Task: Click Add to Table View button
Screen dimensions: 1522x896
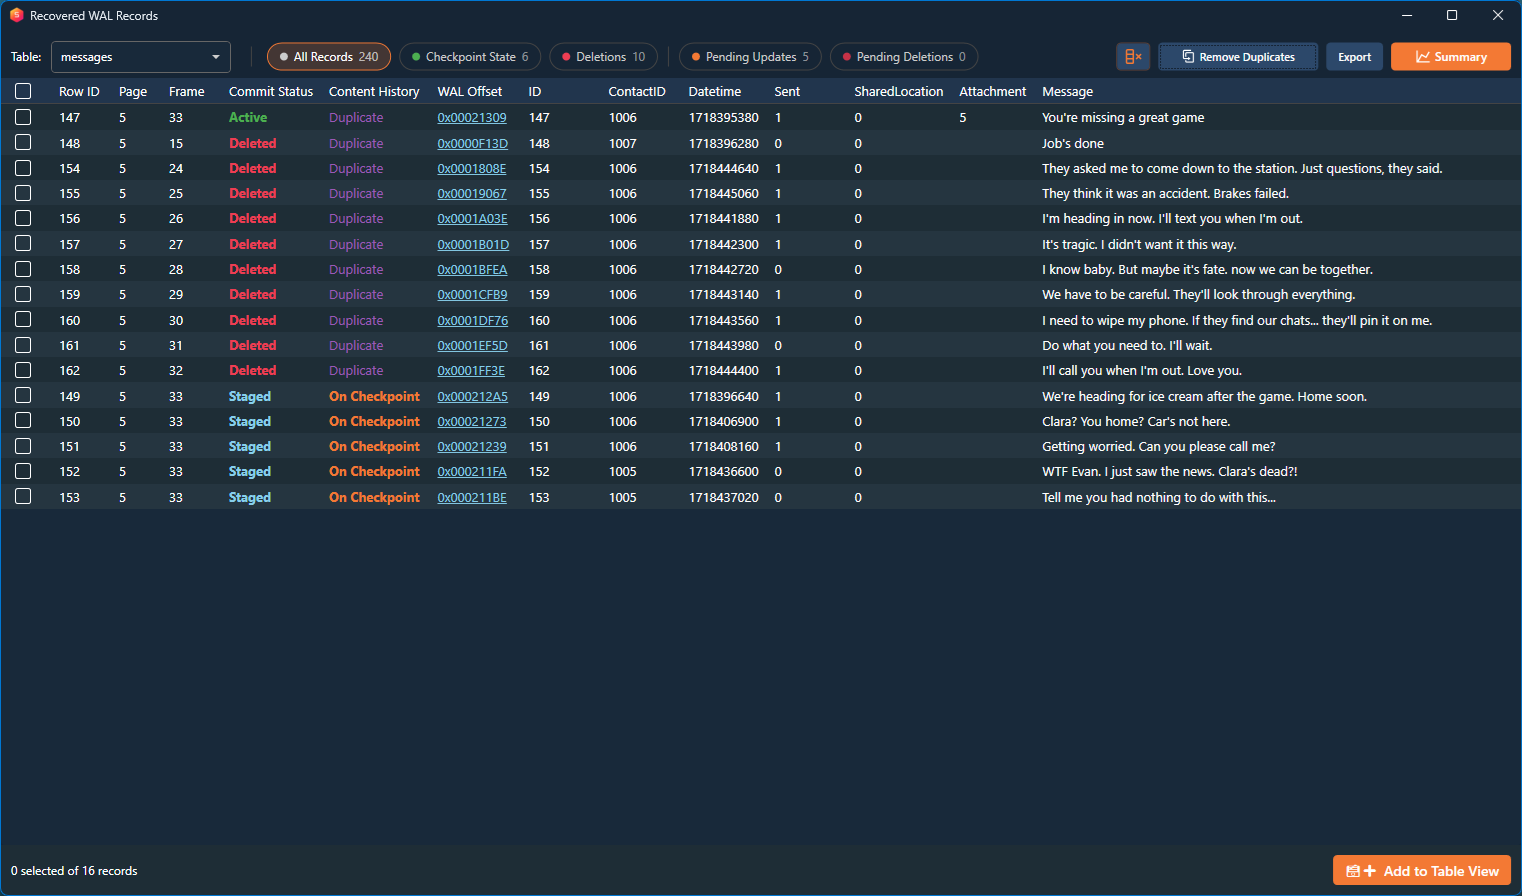Action: [1421, 871]
